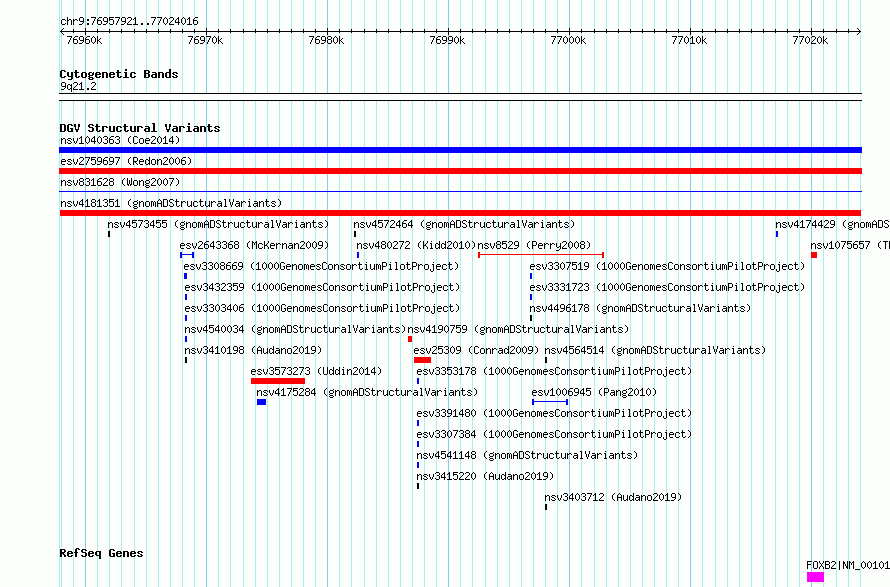Select the red block under esv25309
Image resolution: width=890 pixels, height=587 pixels.
point(422,360)
